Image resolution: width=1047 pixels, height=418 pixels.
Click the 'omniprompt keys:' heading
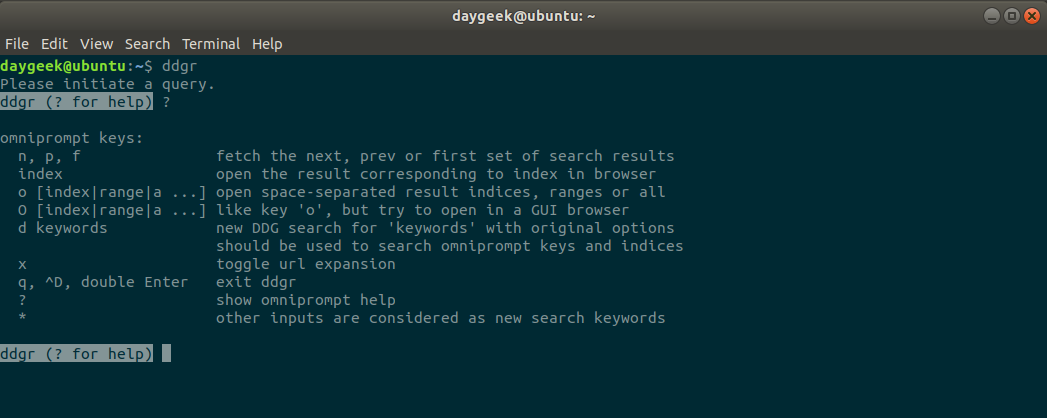tap(72, 138)
